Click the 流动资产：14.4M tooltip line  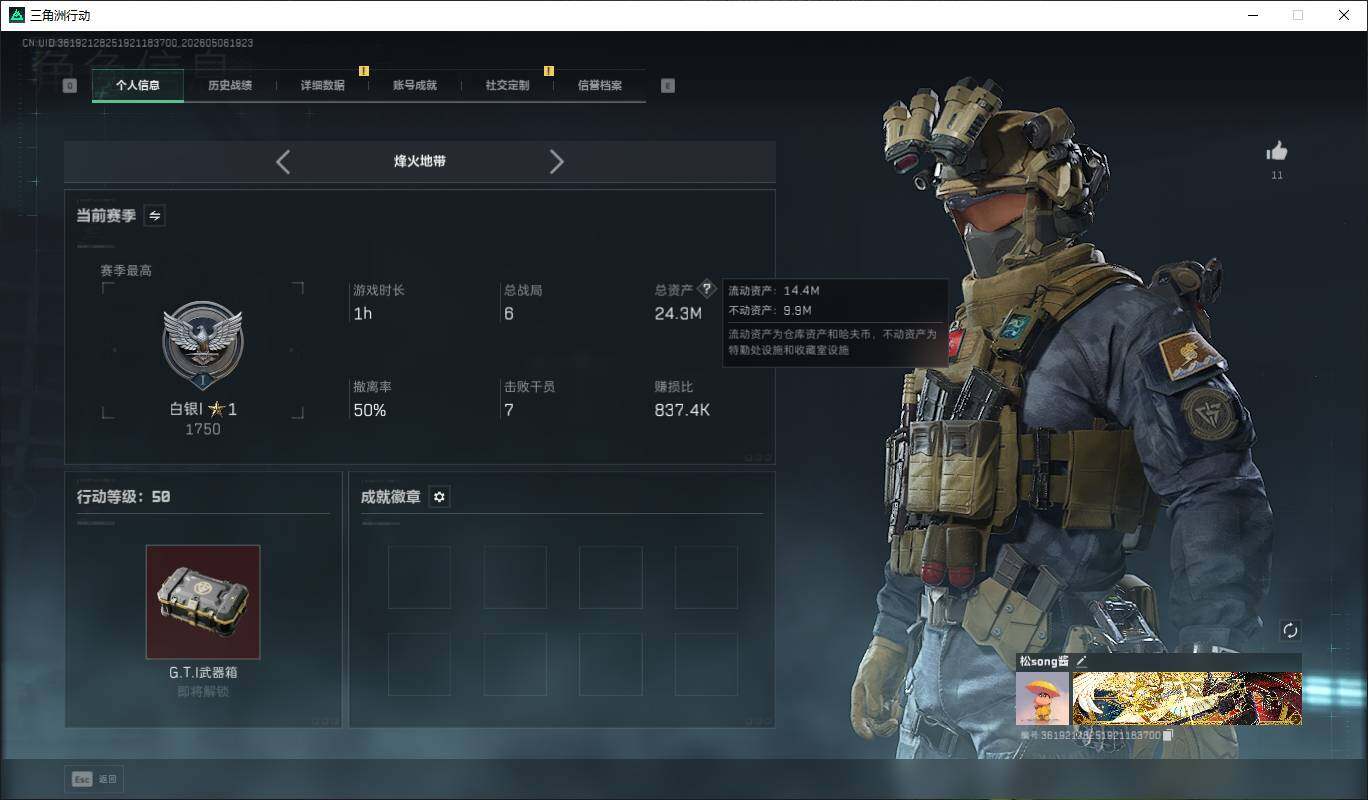(774, 291)
